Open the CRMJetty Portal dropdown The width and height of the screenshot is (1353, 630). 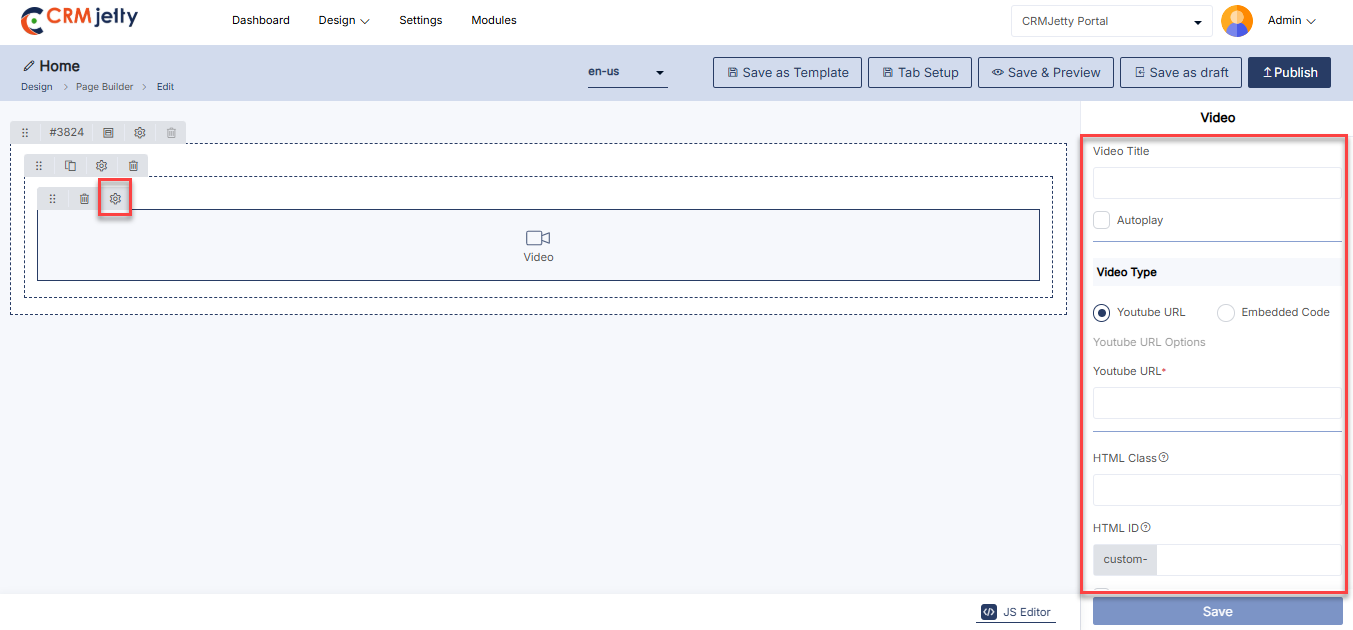coord(1111,21)
